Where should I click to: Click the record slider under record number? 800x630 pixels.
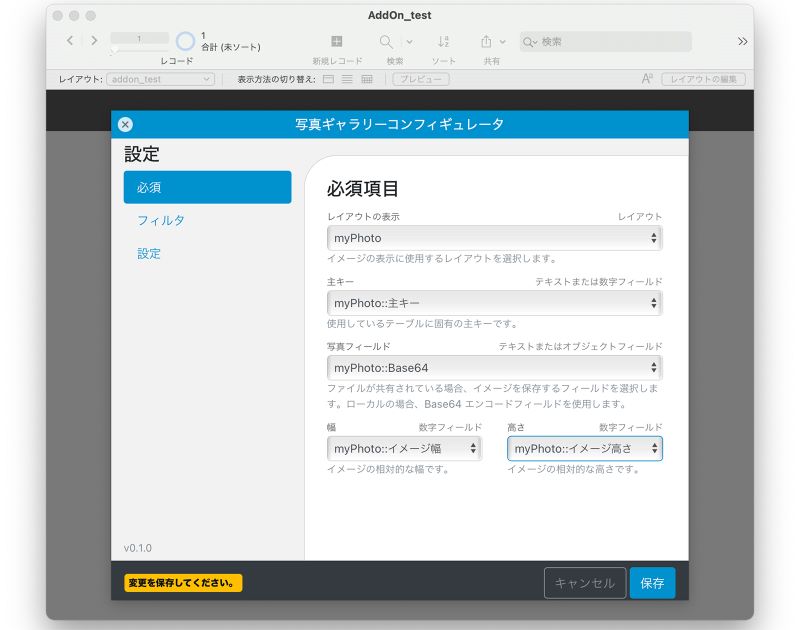coord(139,49)
